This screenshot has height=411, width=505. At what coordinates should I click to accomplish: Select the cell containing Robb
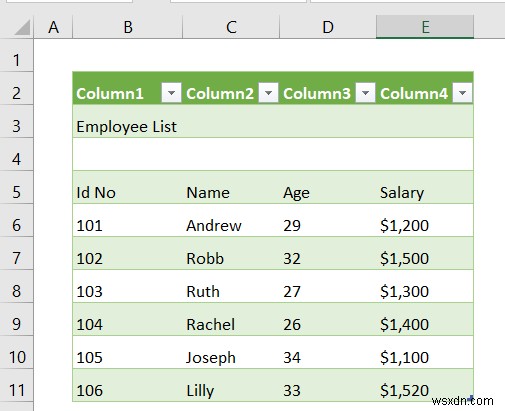point(231,253)
